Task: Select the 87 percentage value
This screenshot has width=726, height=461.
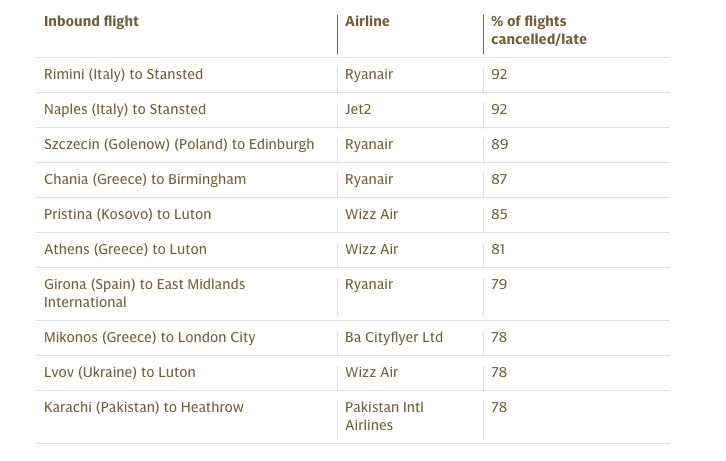Action: [x=499, y=180]
